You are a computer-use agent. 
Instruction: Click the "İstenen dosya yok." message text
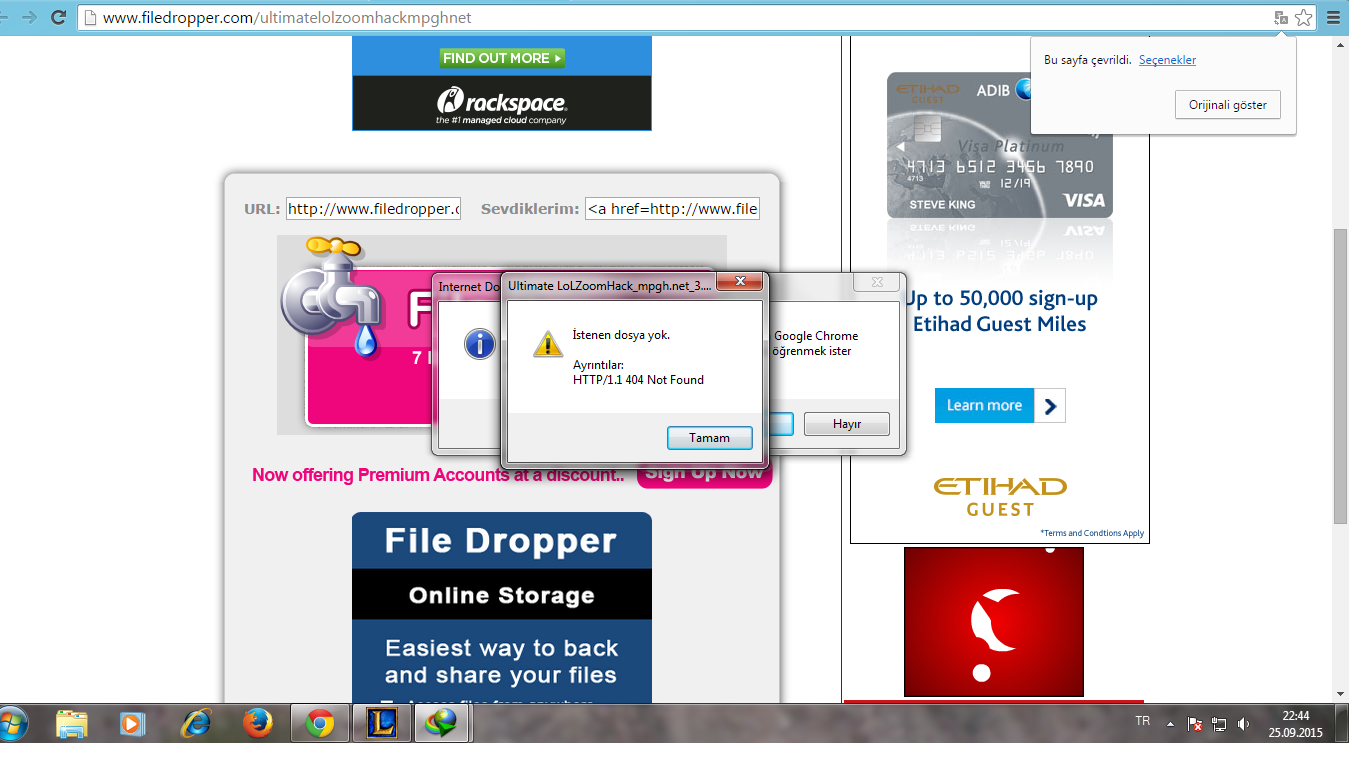[x=621, y=335]
